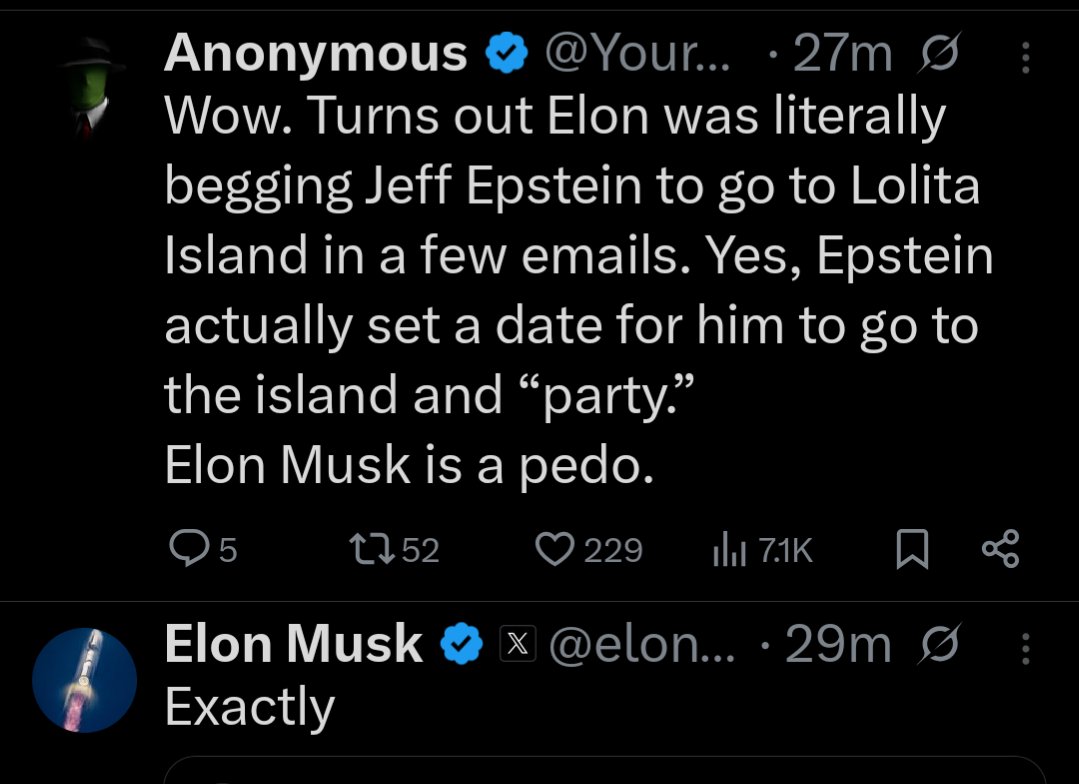Tap the X affiliation badge beside Elon Musk
The height and width of the screenshot is (784, 1079).
515,647
